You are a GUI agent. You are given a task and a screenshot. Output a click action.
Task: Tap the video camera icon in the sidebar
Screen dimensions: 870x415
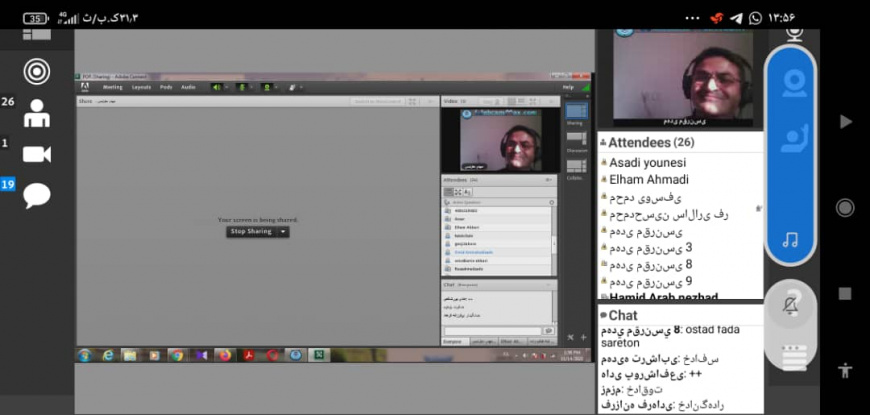point(37,153)
